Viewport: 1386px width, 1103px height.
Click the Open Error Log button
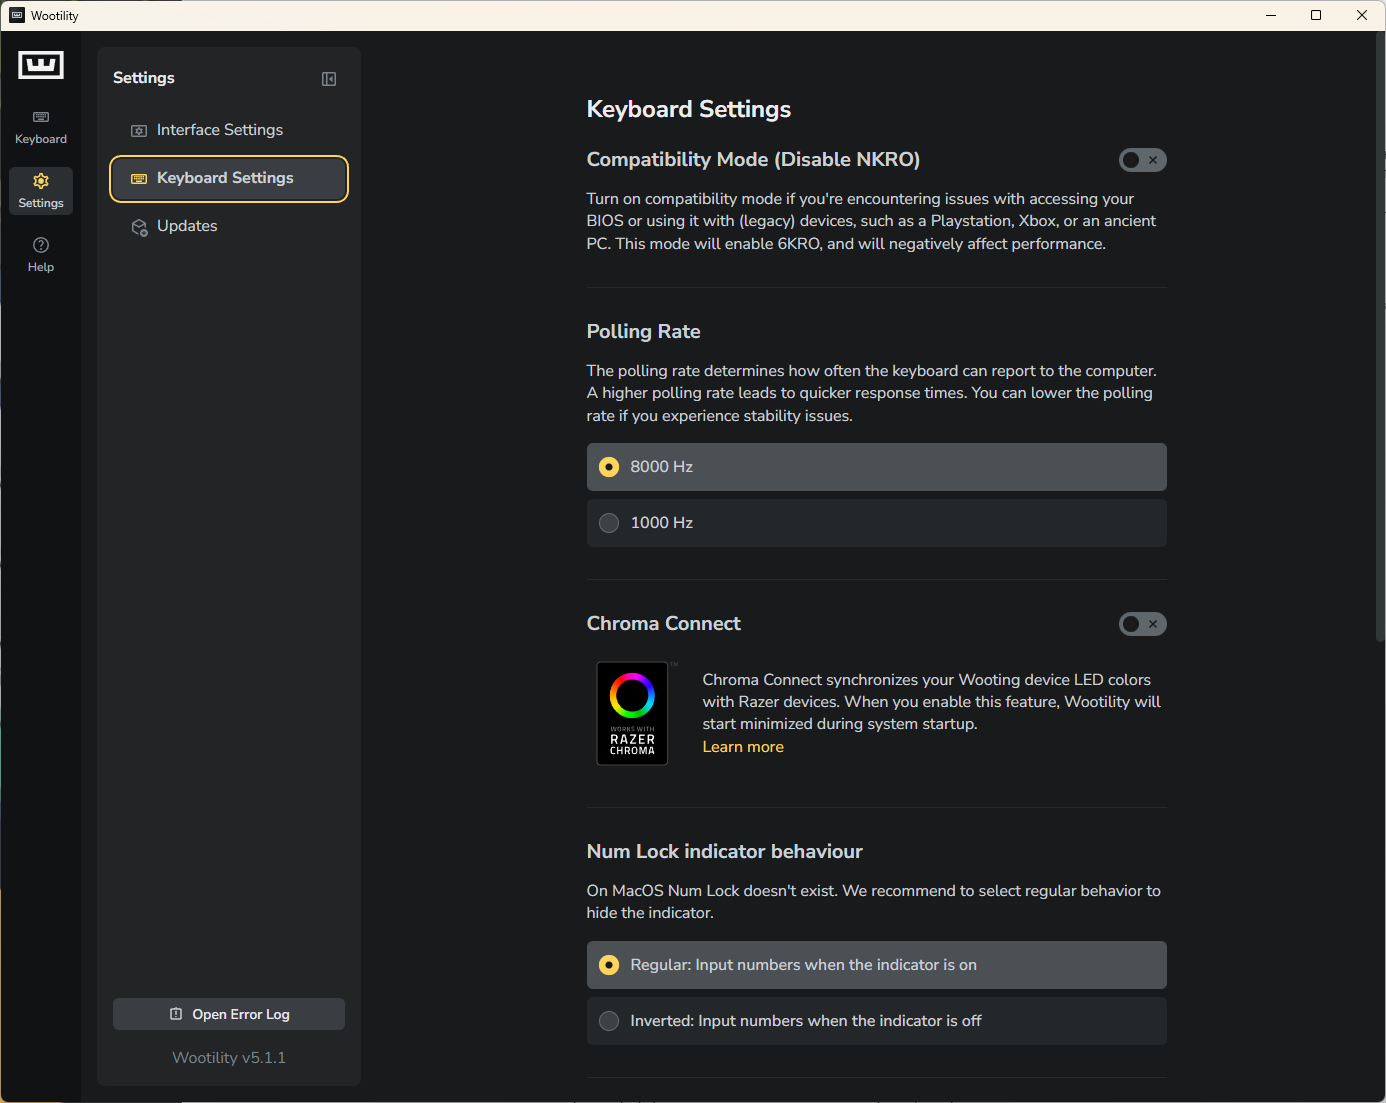(x=229, y=1014)
